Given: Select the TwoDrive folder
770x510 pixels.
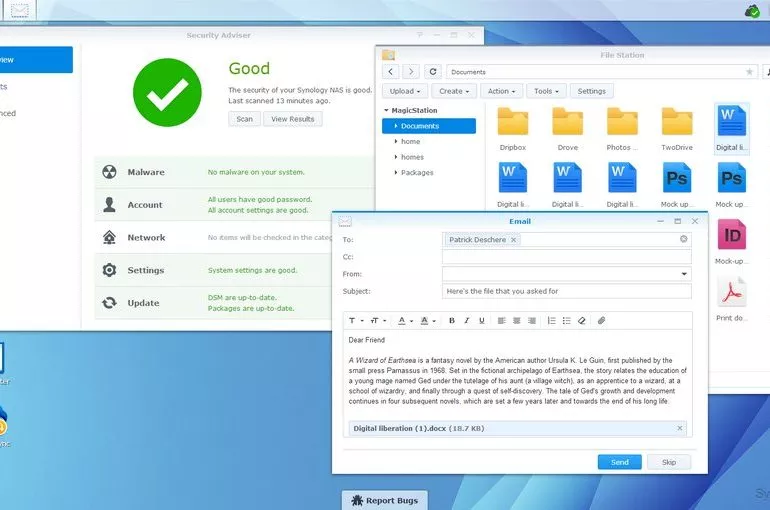Looking at the screenshot, I should point(677,129).
